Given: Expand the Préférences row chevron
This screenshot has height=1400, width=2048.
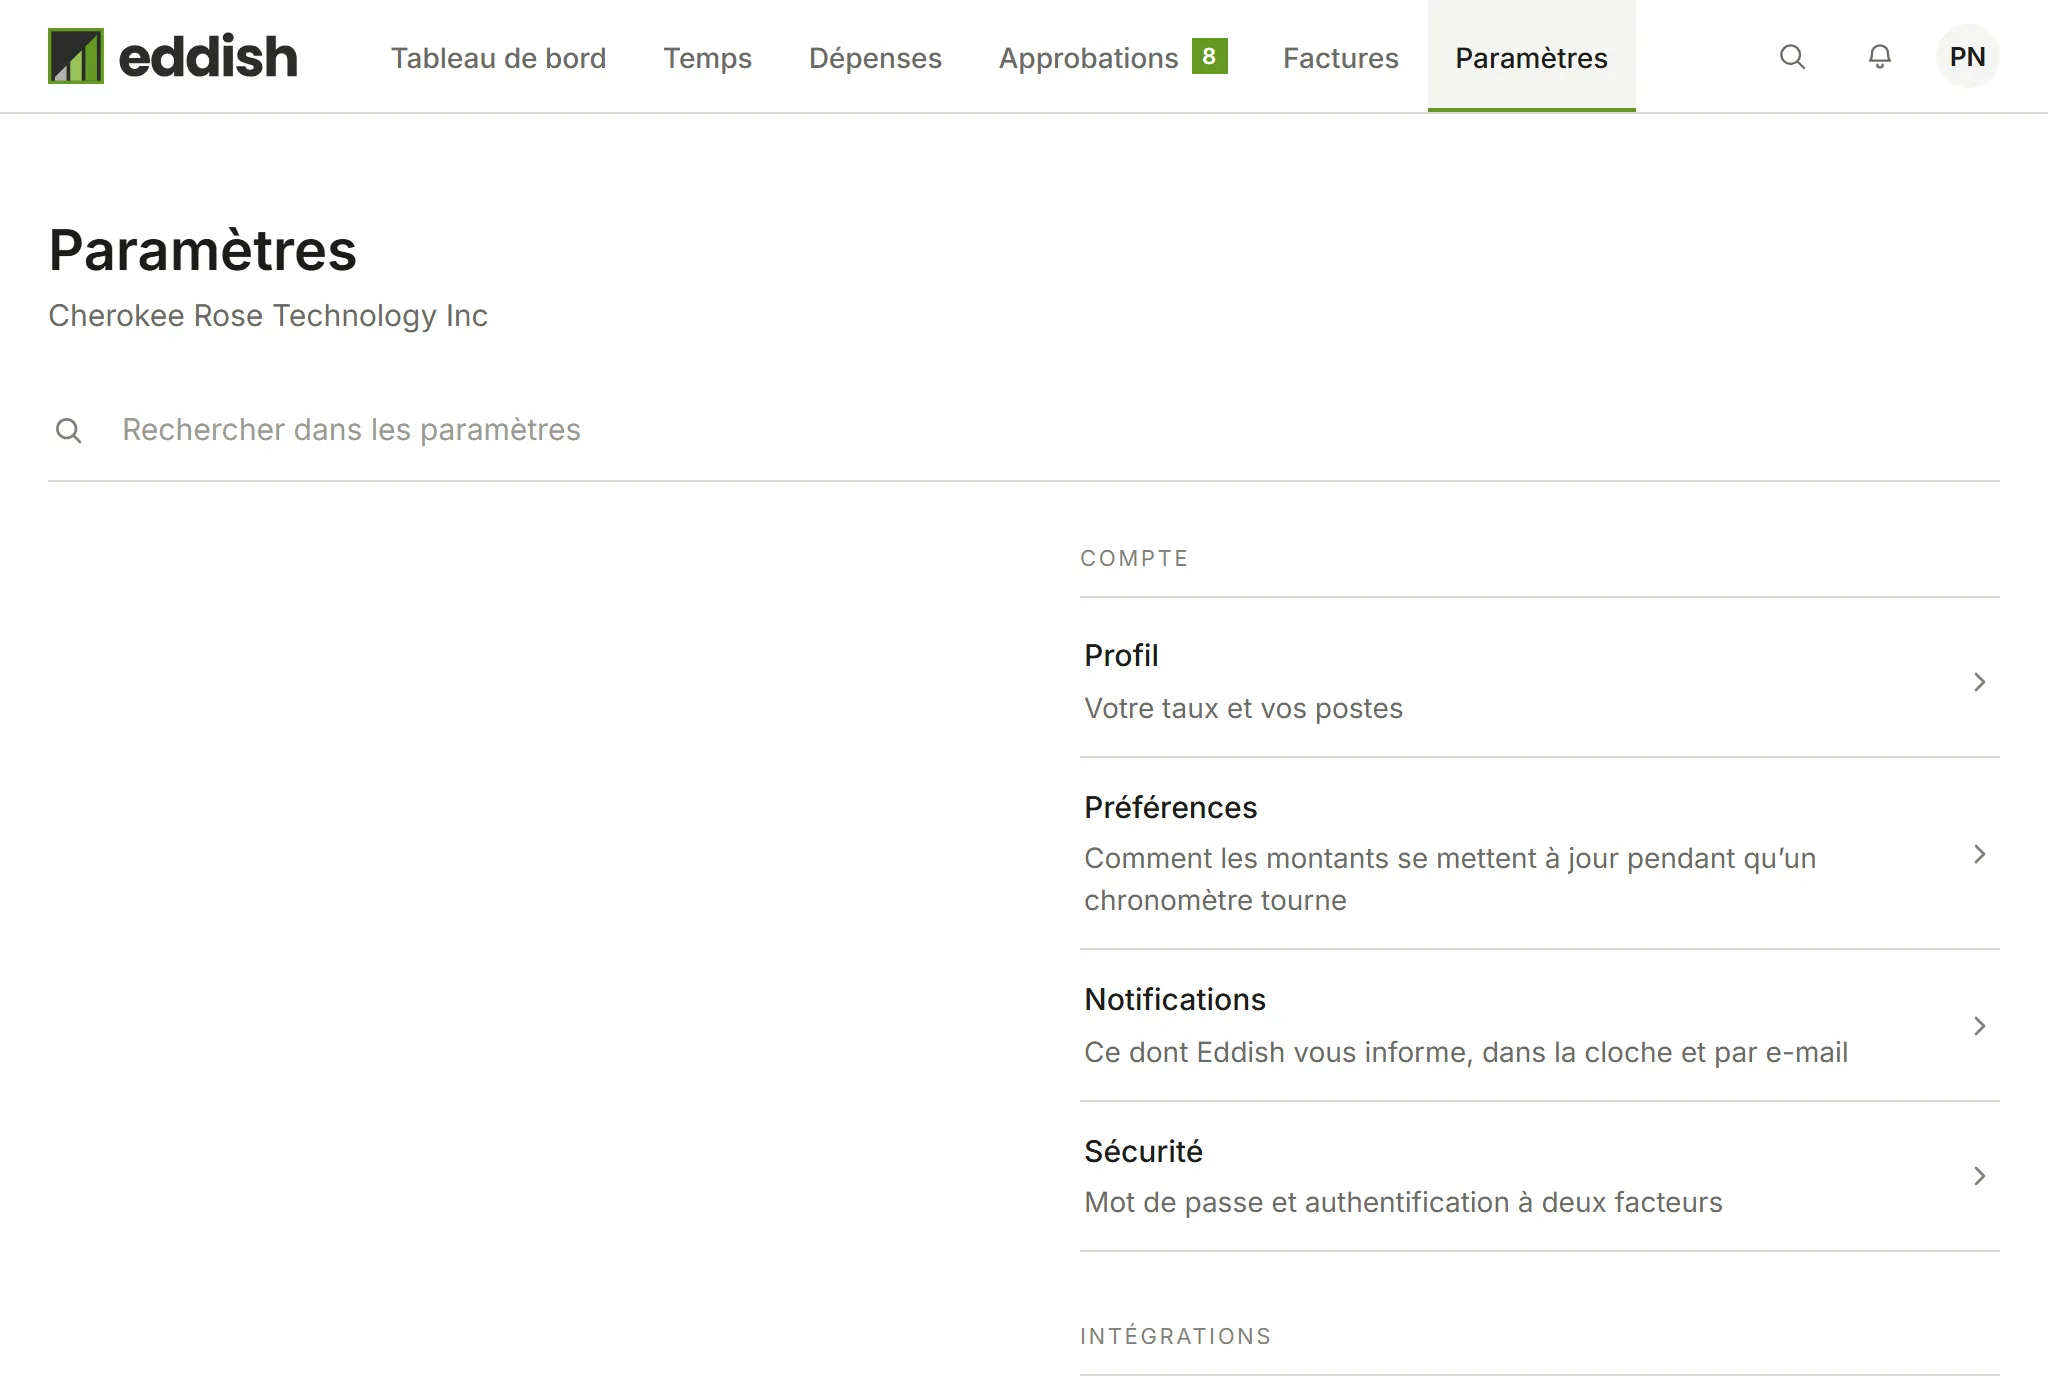Looking at the screenshot, I should click(x=1979, y=854).
